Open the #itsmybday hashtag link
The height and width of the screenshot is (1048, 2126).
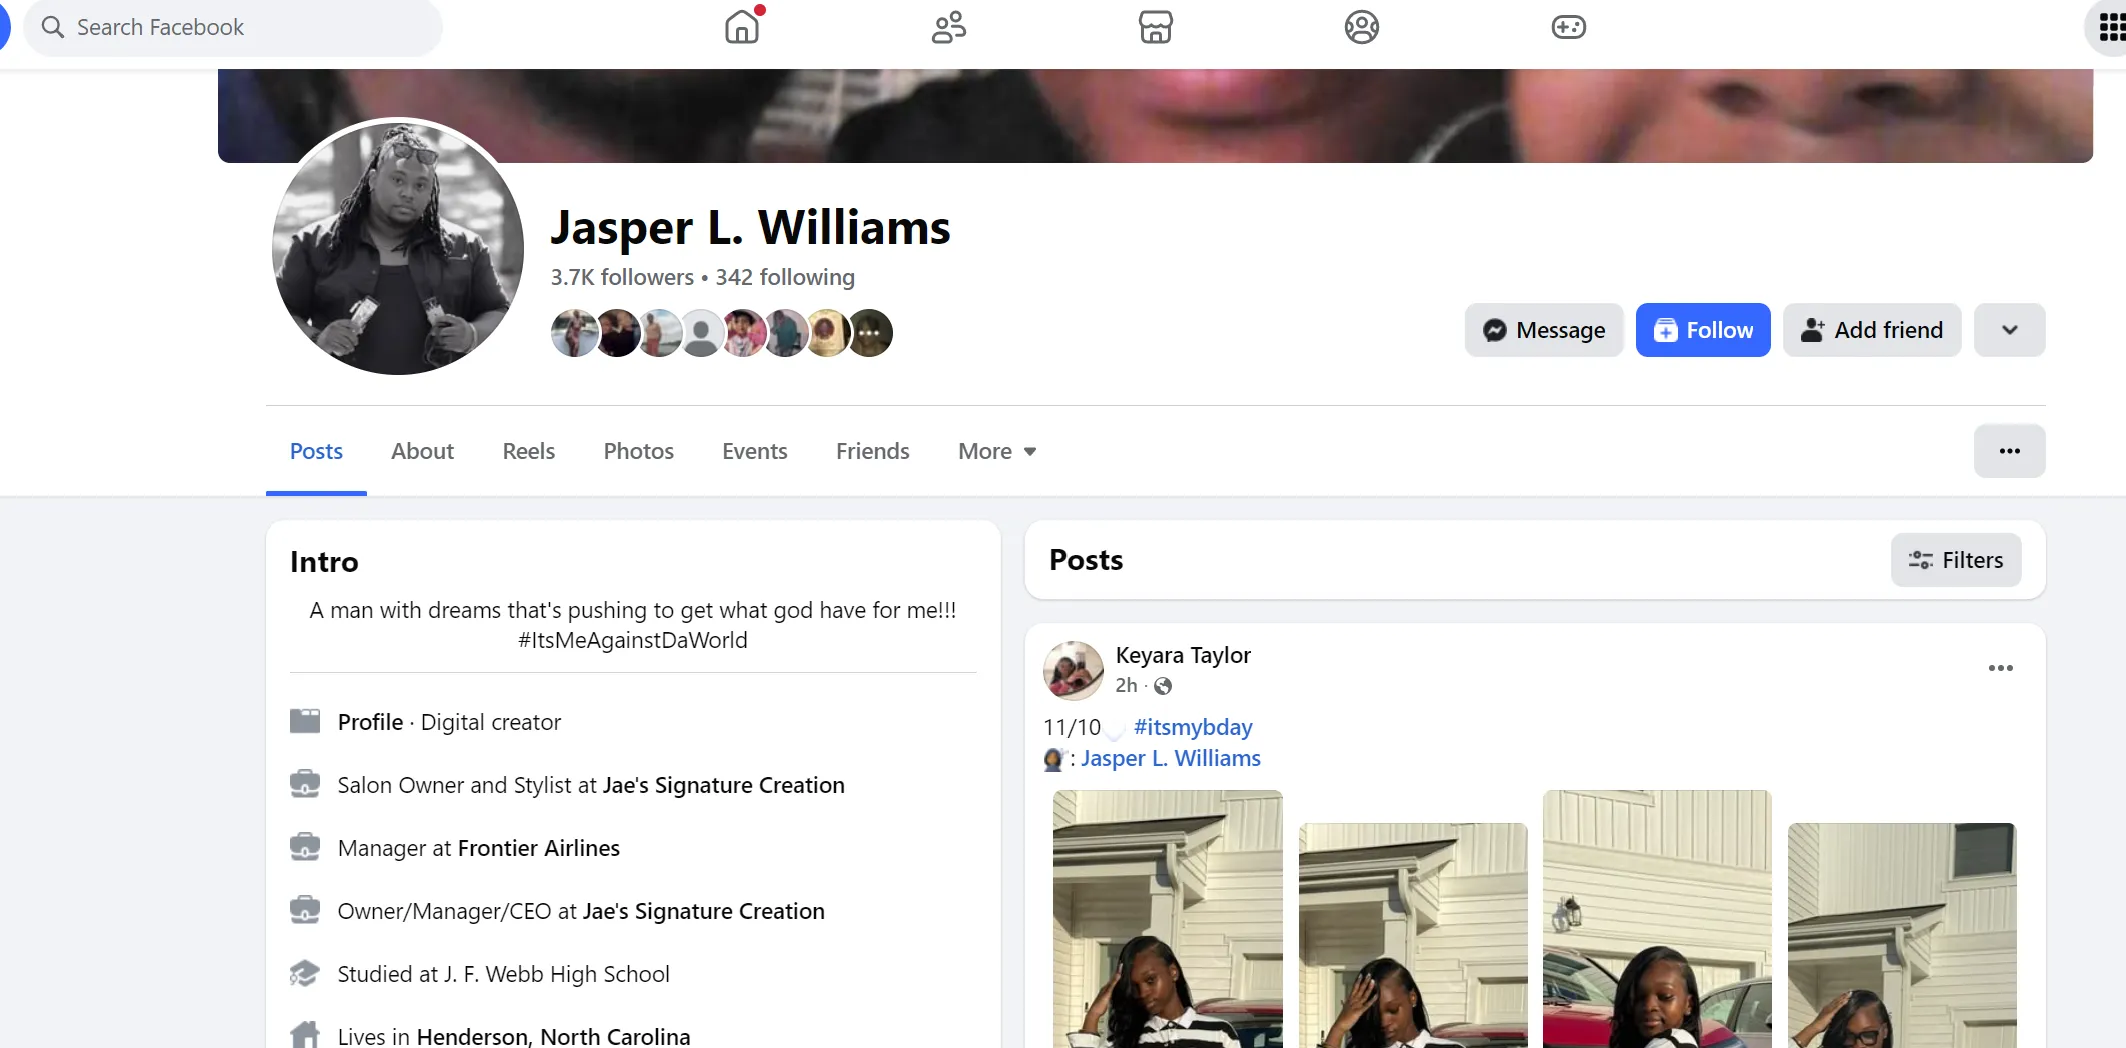tap(1192, 727)
